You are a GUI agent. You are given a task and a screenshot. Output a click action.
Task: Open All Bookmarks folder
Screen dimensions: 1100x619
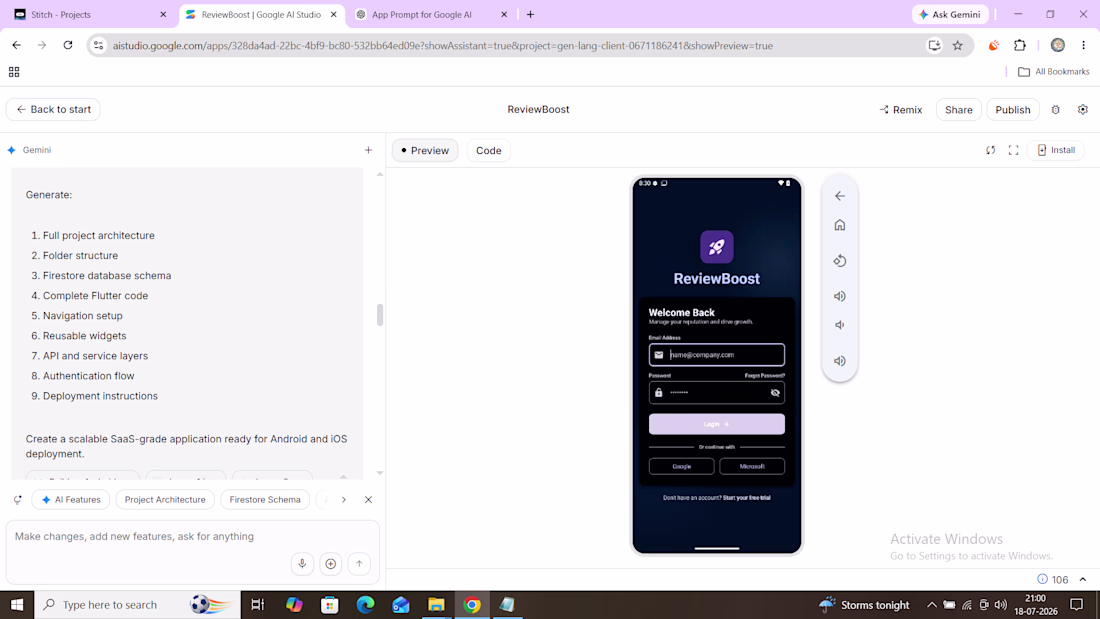tap(1054, 72)
